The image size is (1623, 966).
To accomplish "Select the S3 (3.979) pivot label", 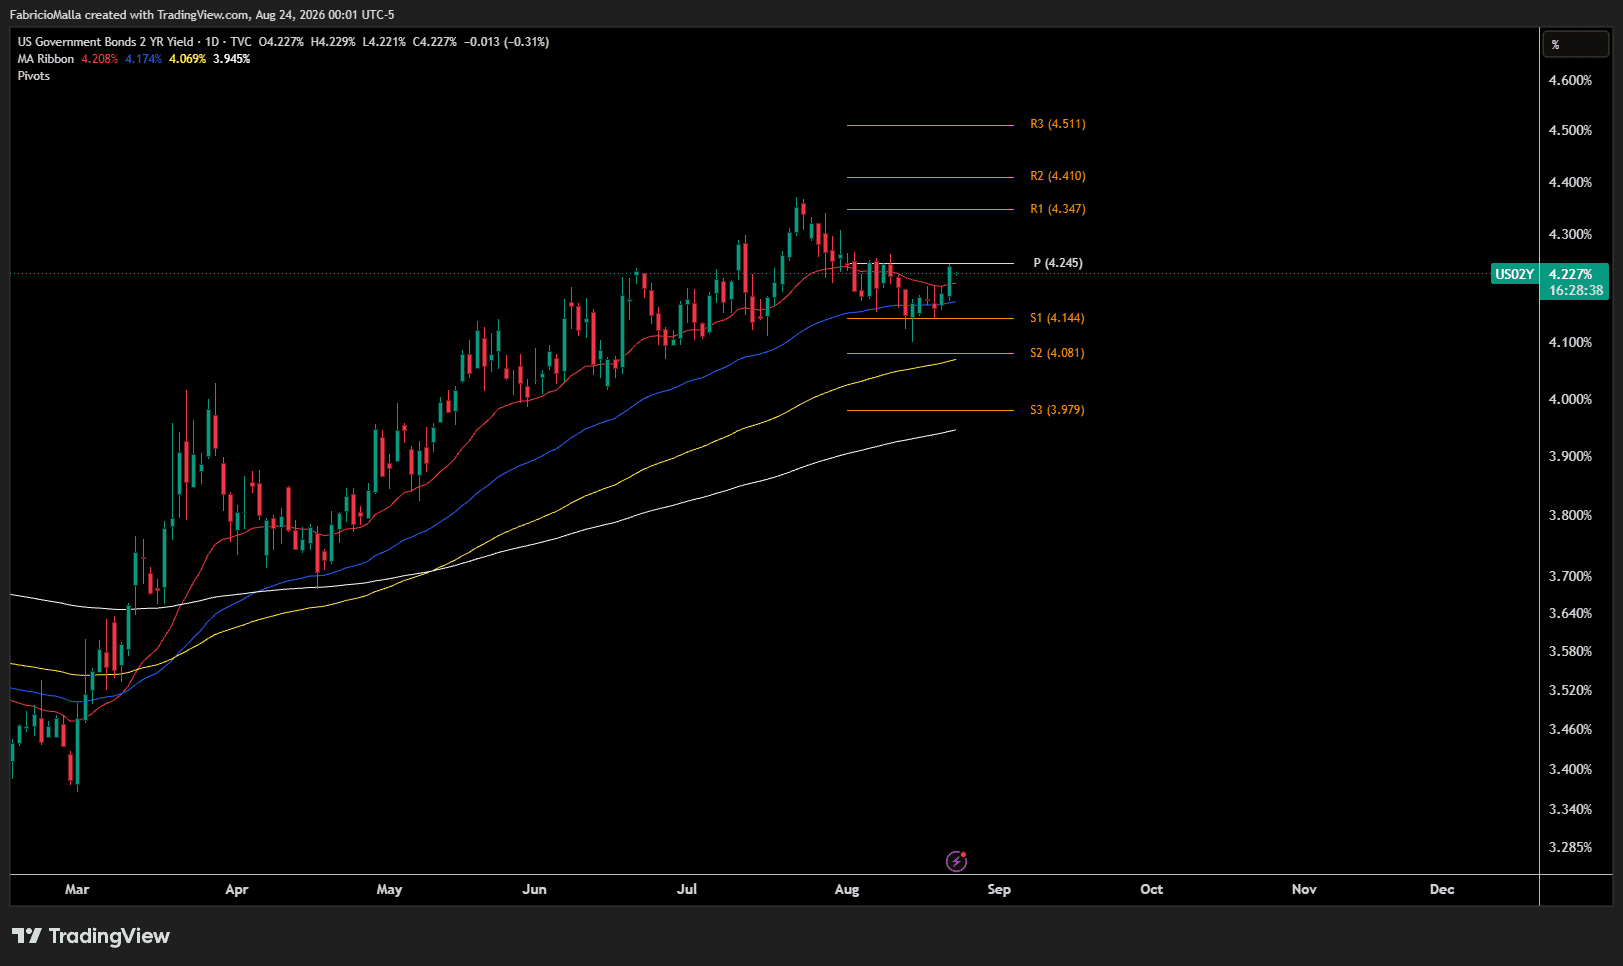I will pos(1057,410).
